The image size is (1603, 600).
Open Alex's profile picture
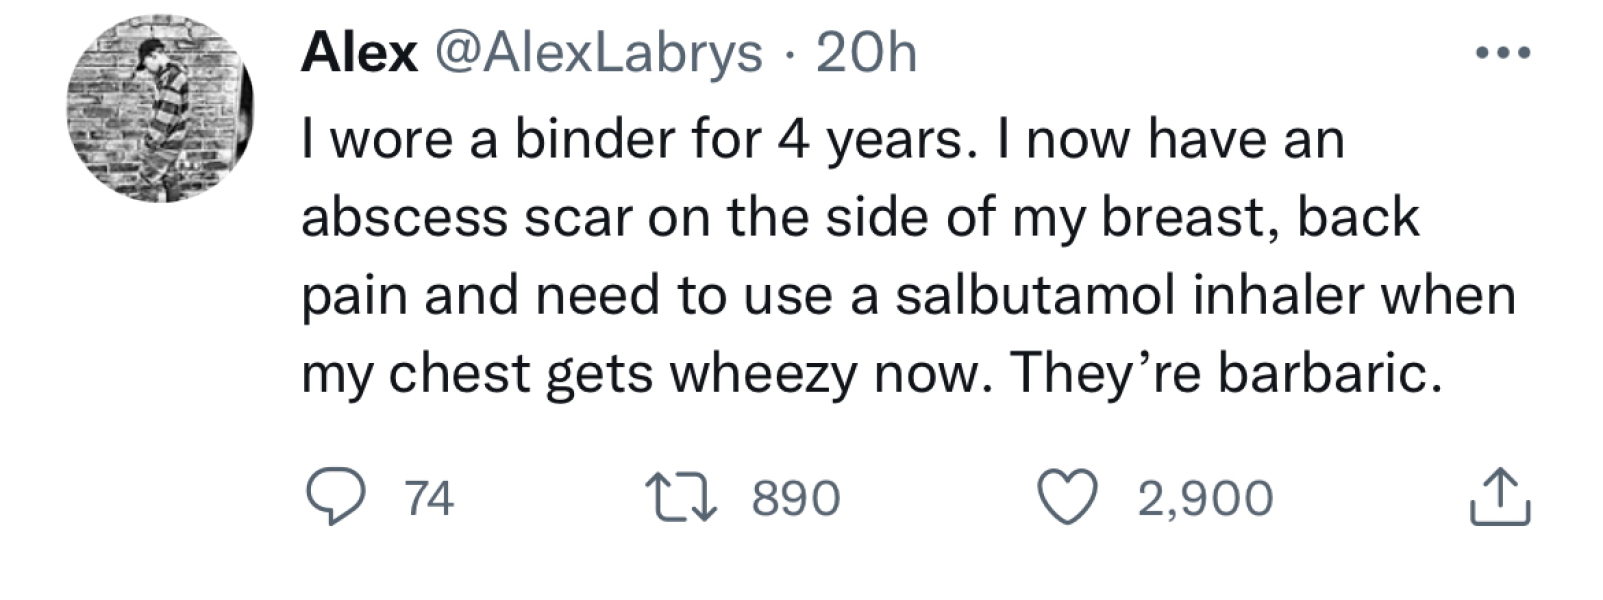click(160, 109)
